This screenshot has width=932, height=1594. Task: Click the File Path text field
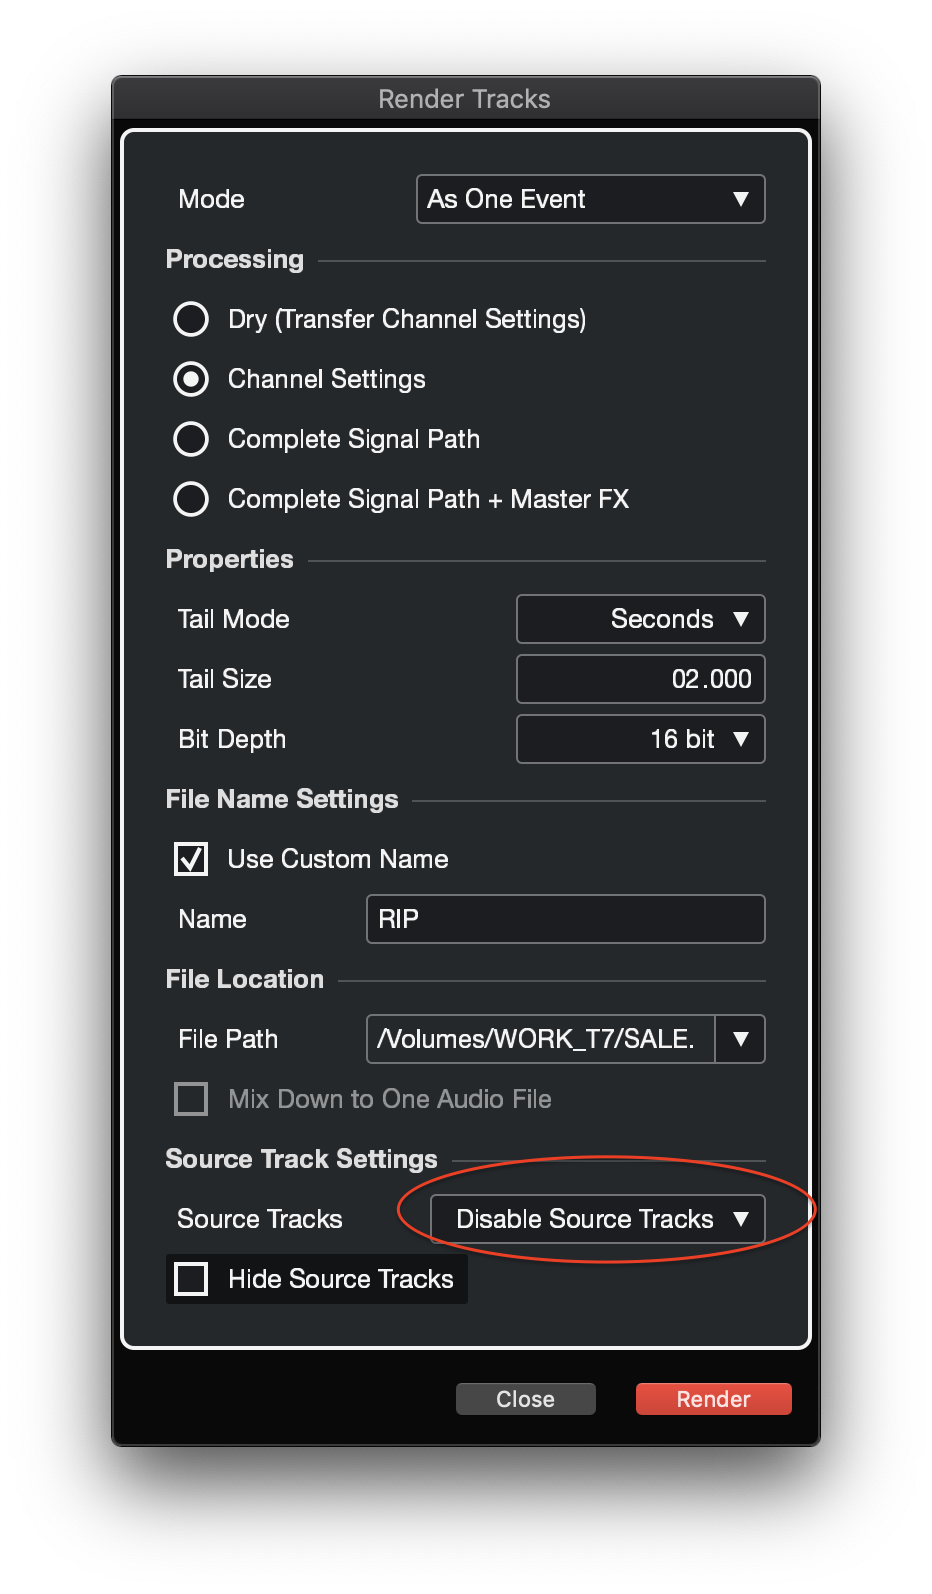pos(540,1039)
